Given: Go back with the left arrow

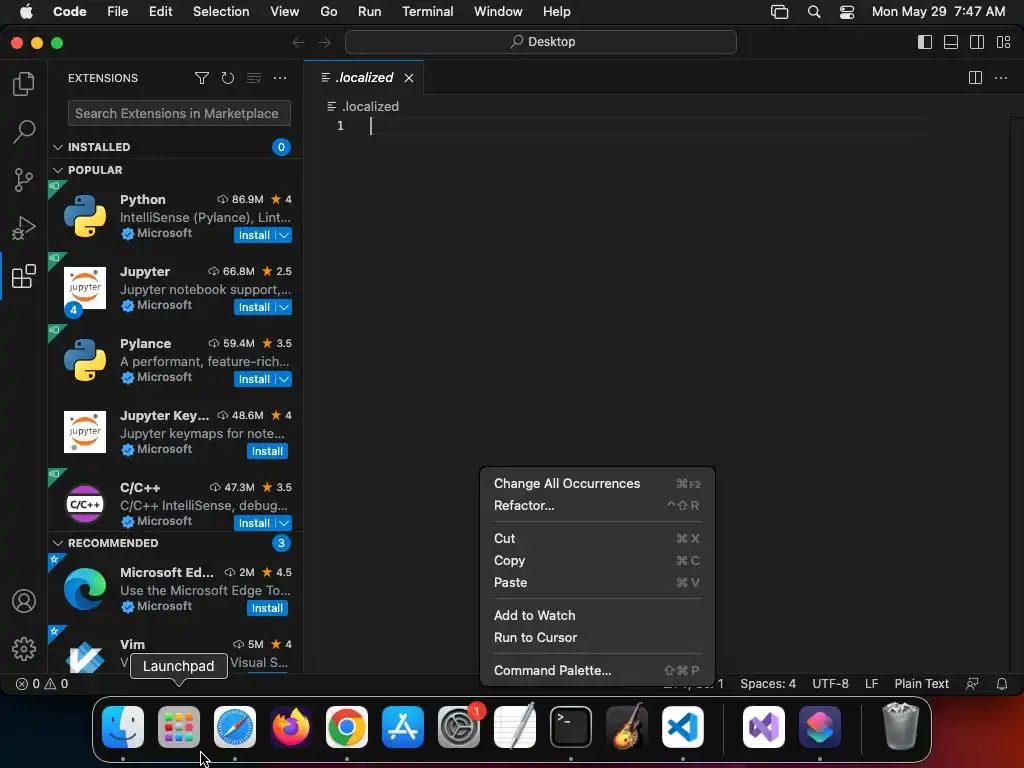Looking at the screenshot, I should (298, 42).
